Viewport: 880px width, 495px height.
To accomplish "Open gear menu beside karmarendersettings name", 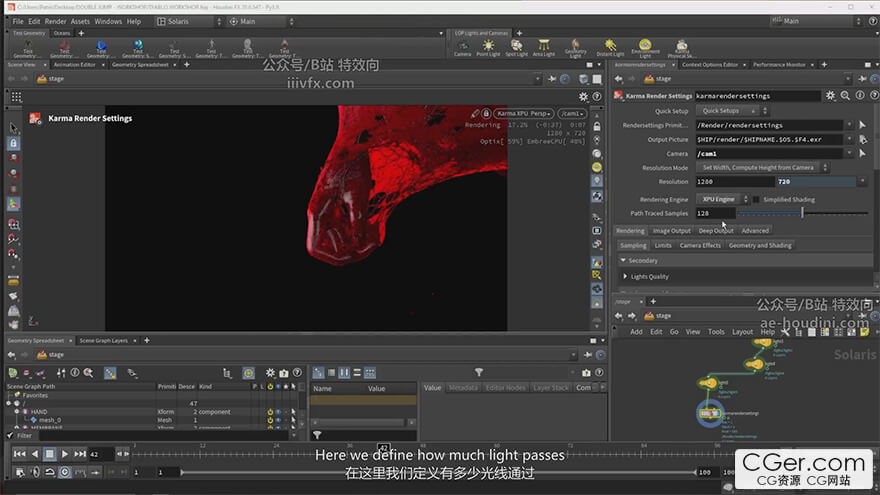I will point(830,96).
